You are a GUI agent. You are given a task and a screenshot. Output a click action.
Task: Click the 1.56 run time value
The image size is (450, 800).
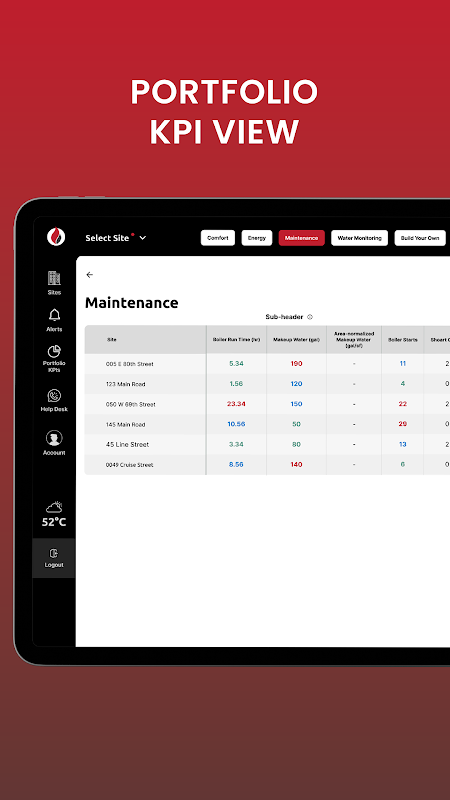pos(236,384)
